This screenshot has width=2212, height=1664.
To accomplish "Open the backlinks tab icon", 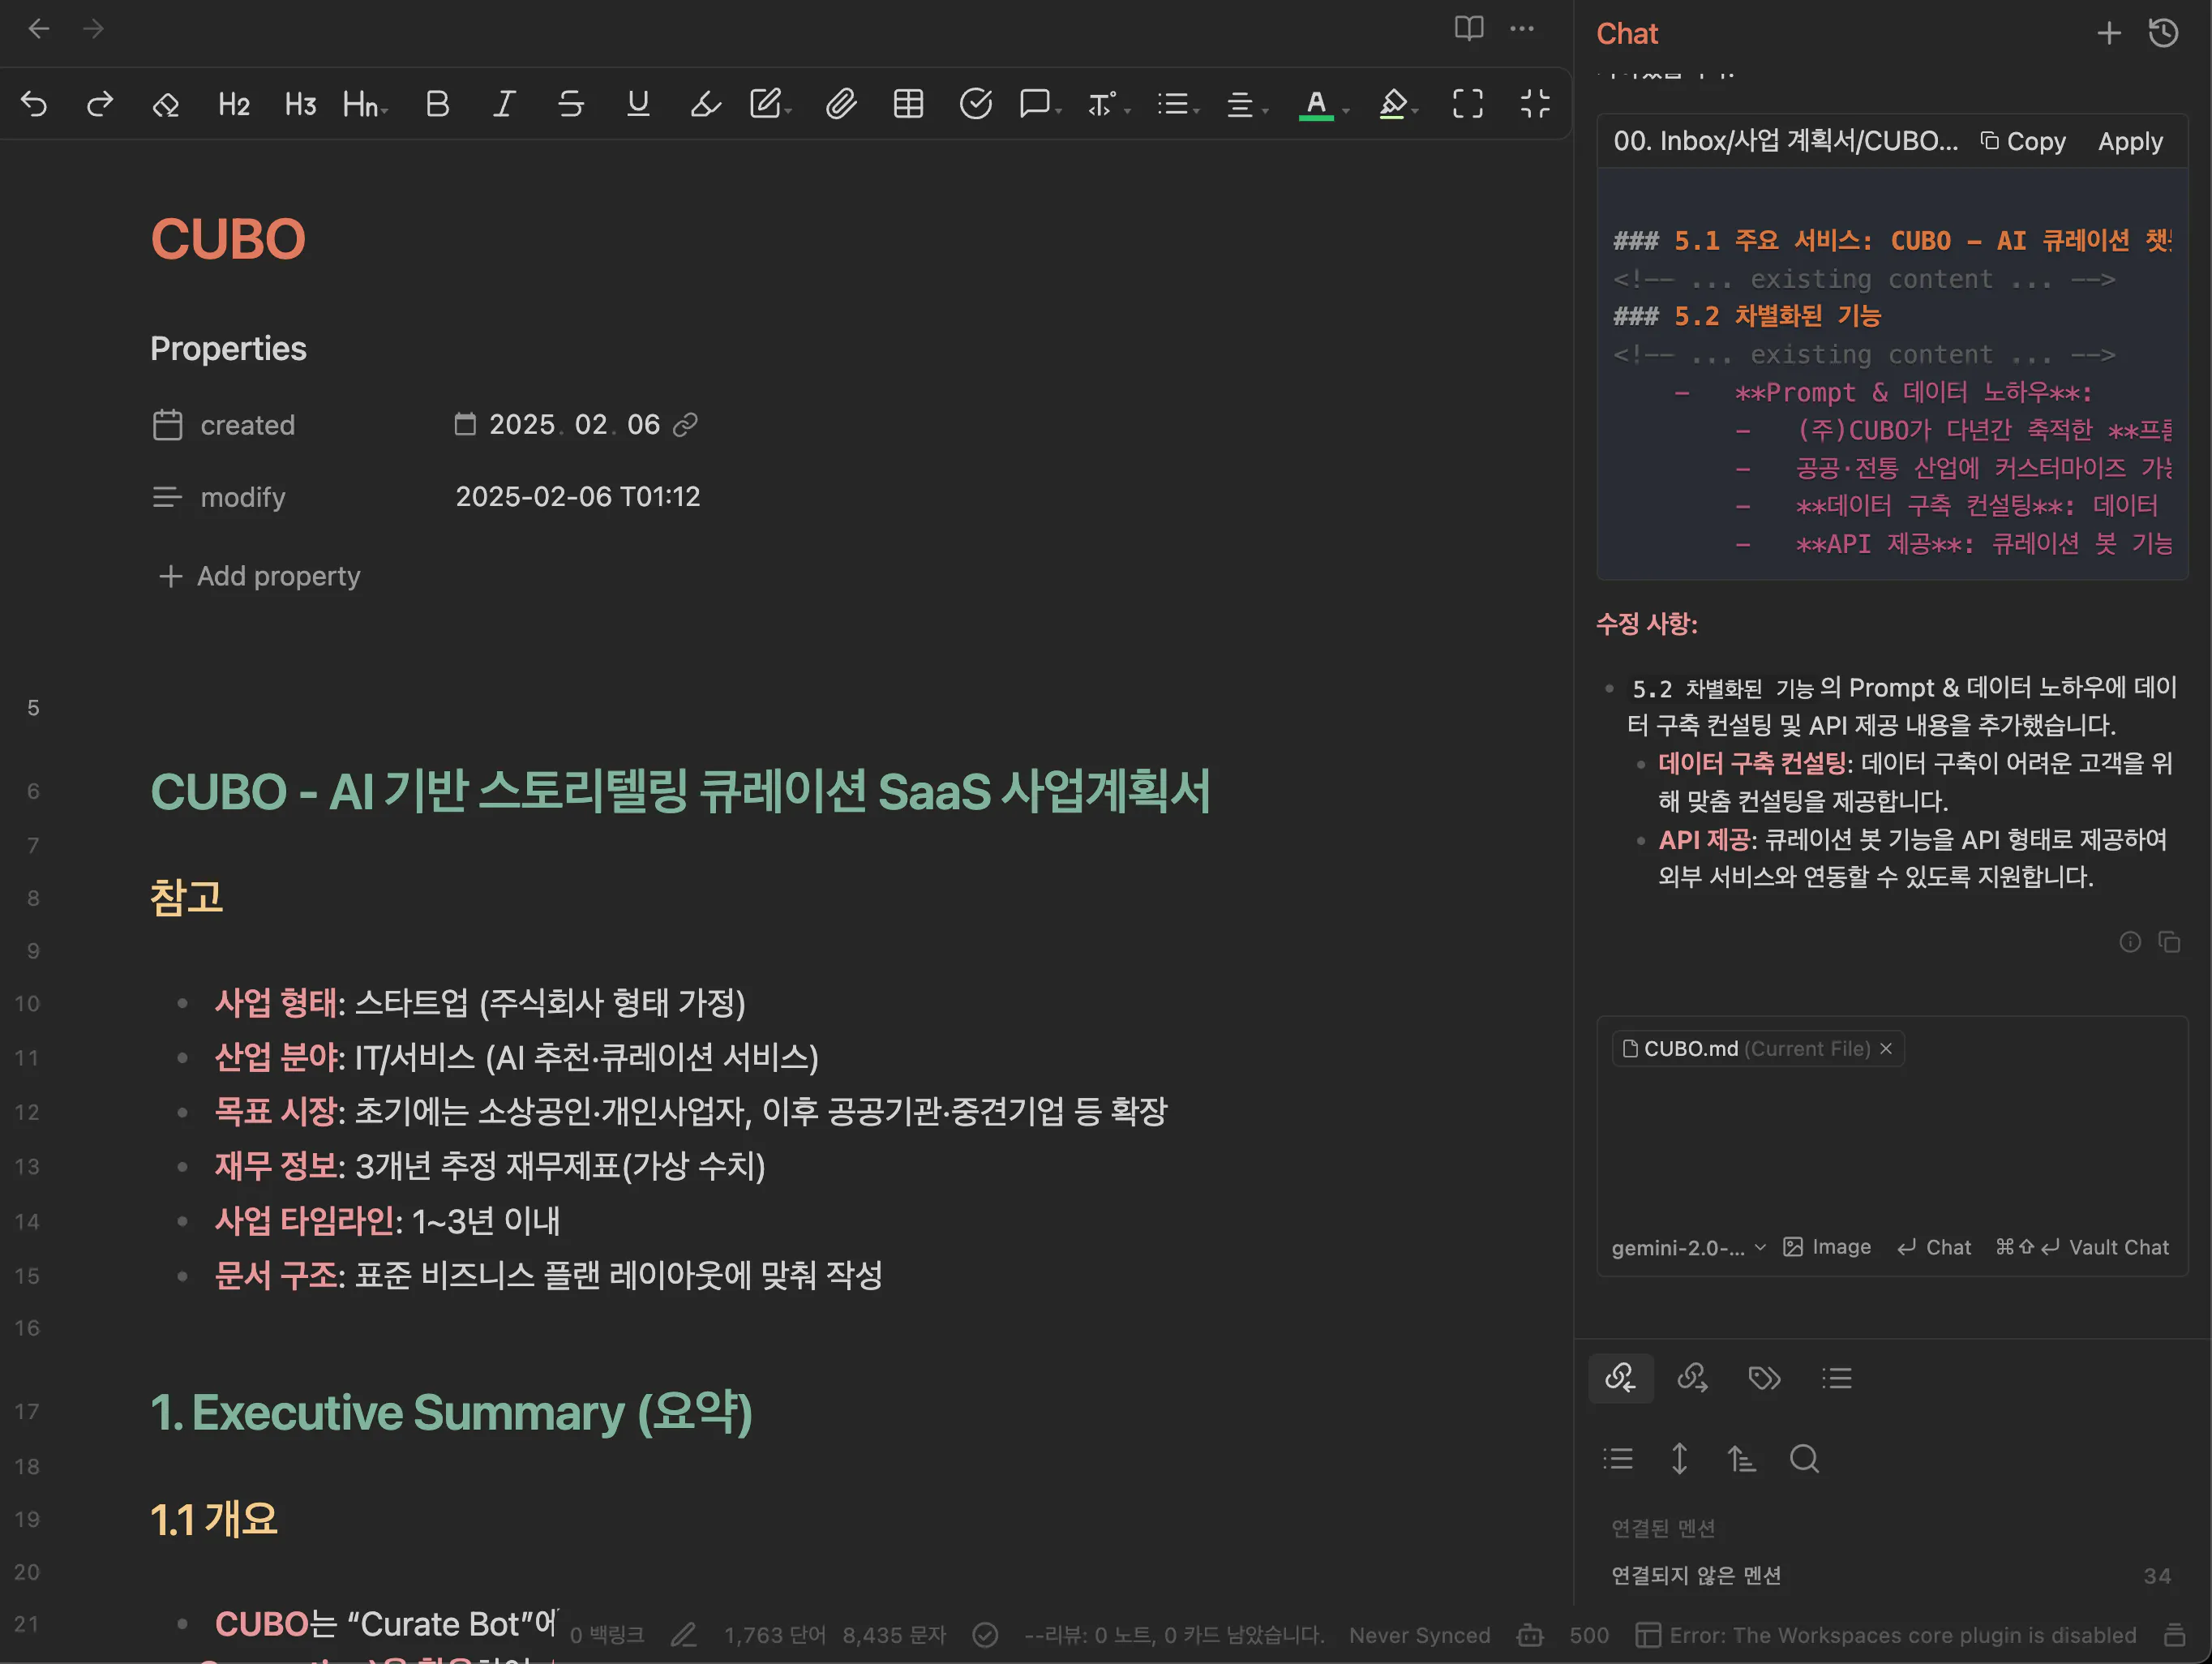I will point(1620,1378).
